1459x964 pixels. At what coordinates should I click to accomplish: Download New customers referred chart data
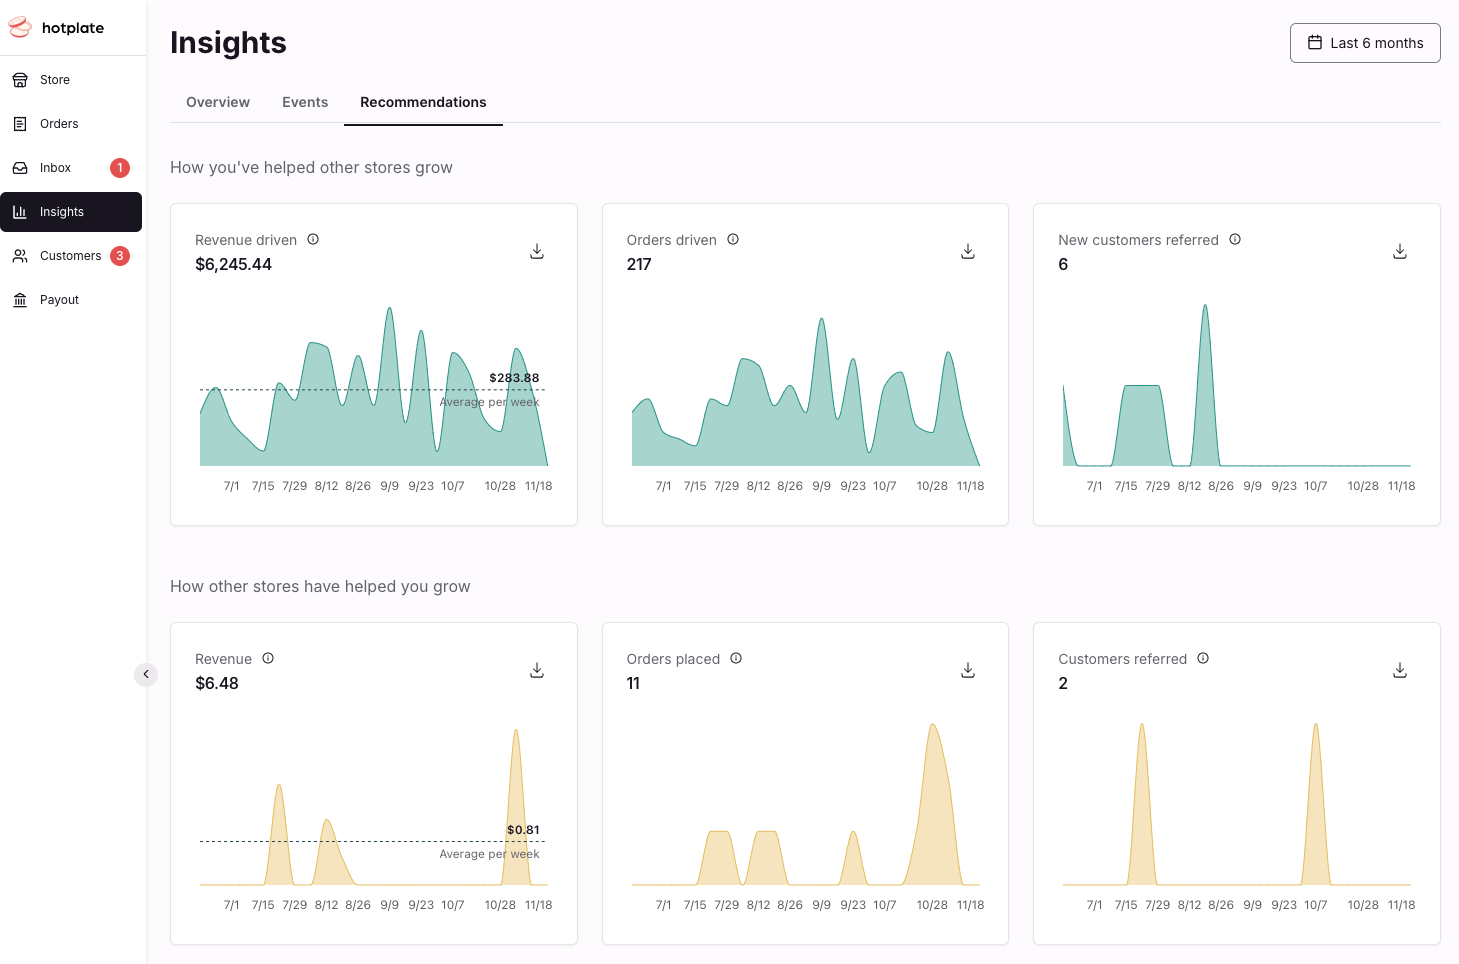pos(1400,251)
